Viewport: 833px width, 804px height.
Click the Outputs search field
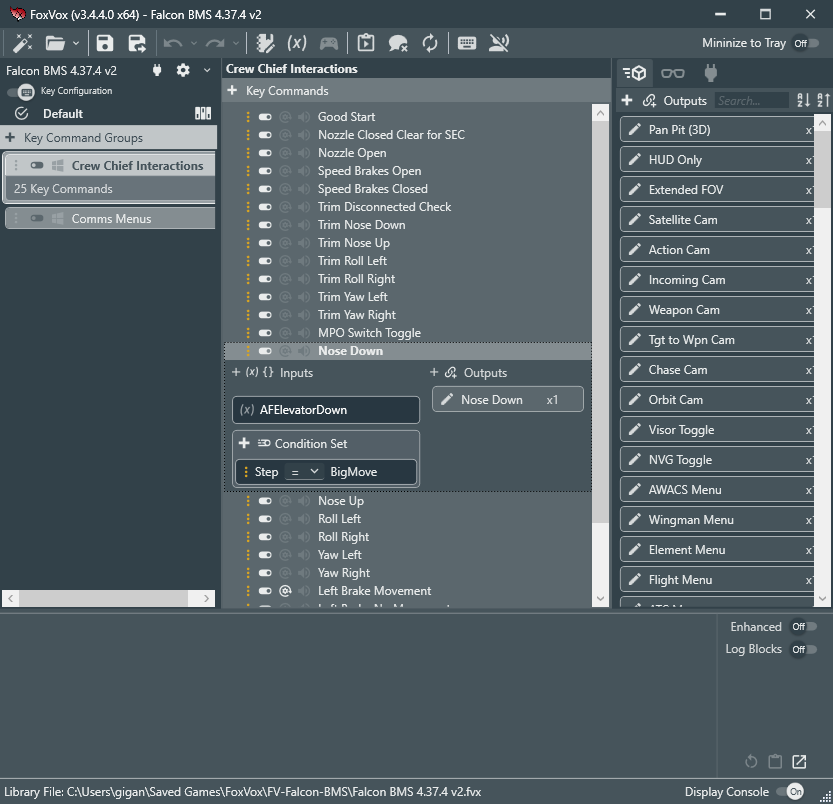tap(751, 100)
